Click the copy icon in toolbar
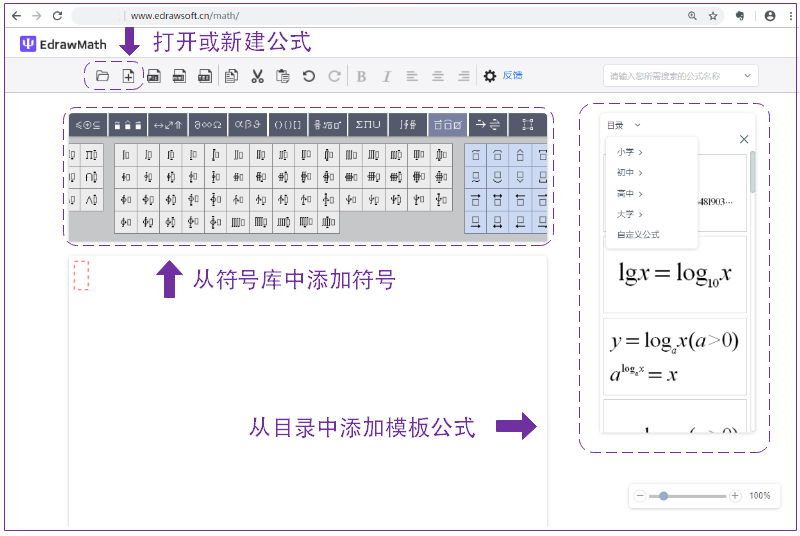Screen dimensions: 800x536 pos(231,76)
